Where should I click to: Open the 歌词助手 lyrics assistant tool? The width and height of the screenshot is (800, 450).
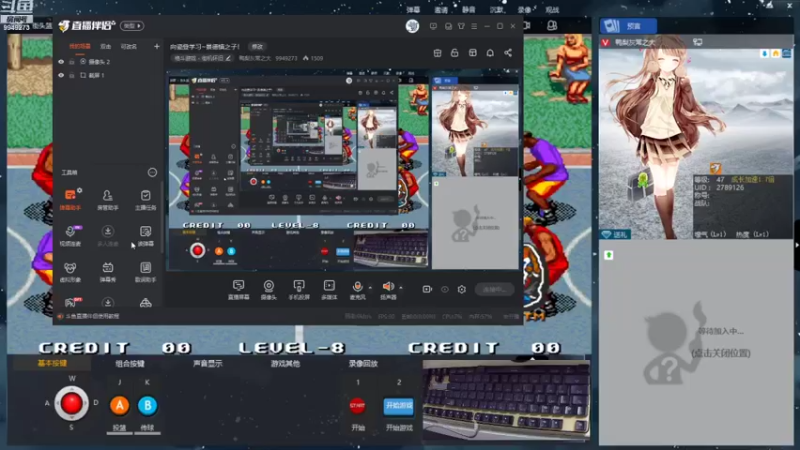145,271
